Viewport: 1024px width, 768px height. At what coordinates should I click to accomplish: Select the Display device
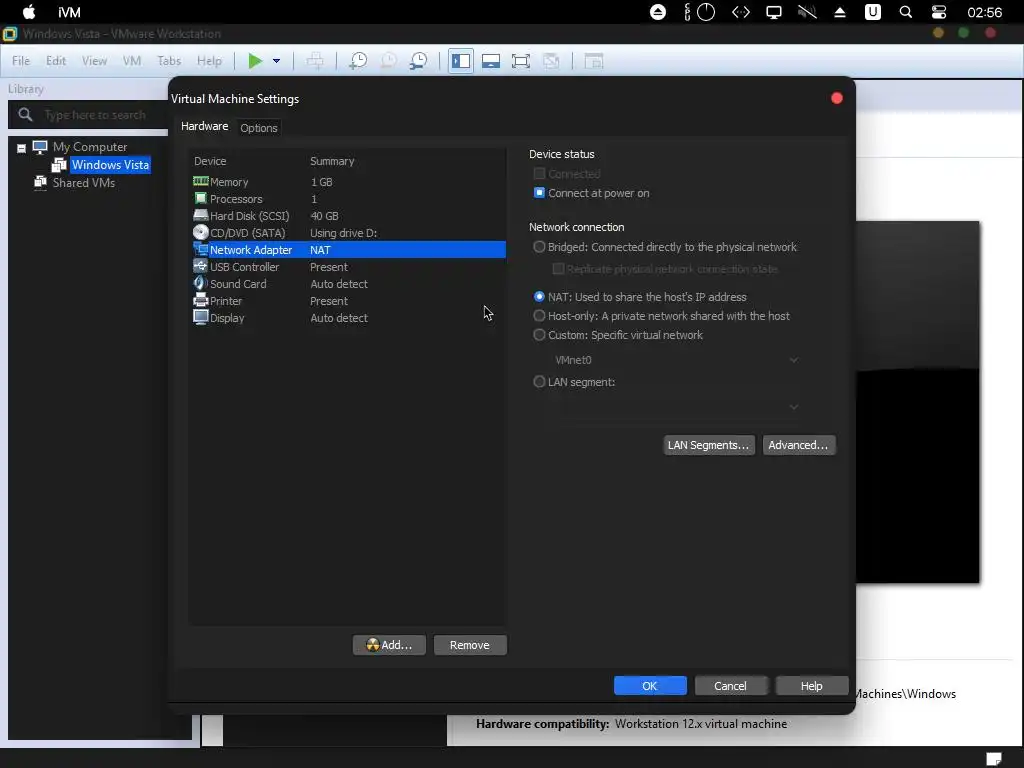(x=349, y=317)
